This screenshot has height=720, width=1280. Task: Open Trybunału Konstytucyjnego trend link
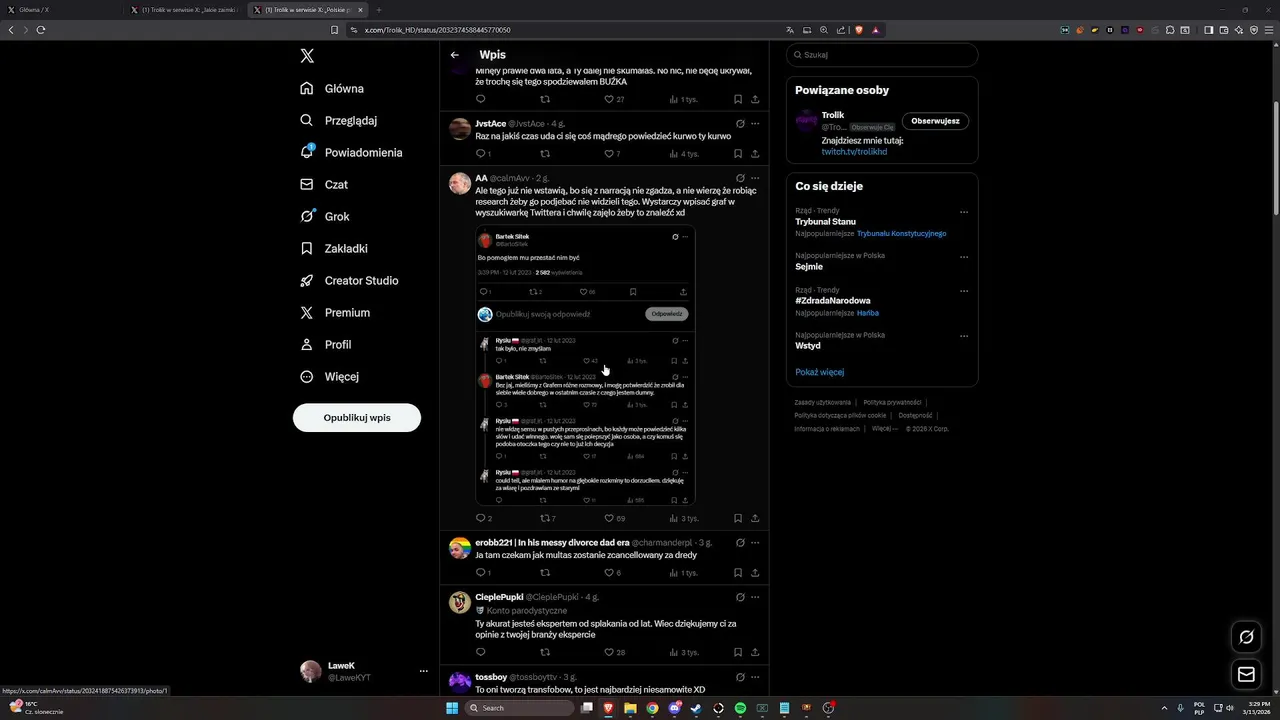[901, 233]
